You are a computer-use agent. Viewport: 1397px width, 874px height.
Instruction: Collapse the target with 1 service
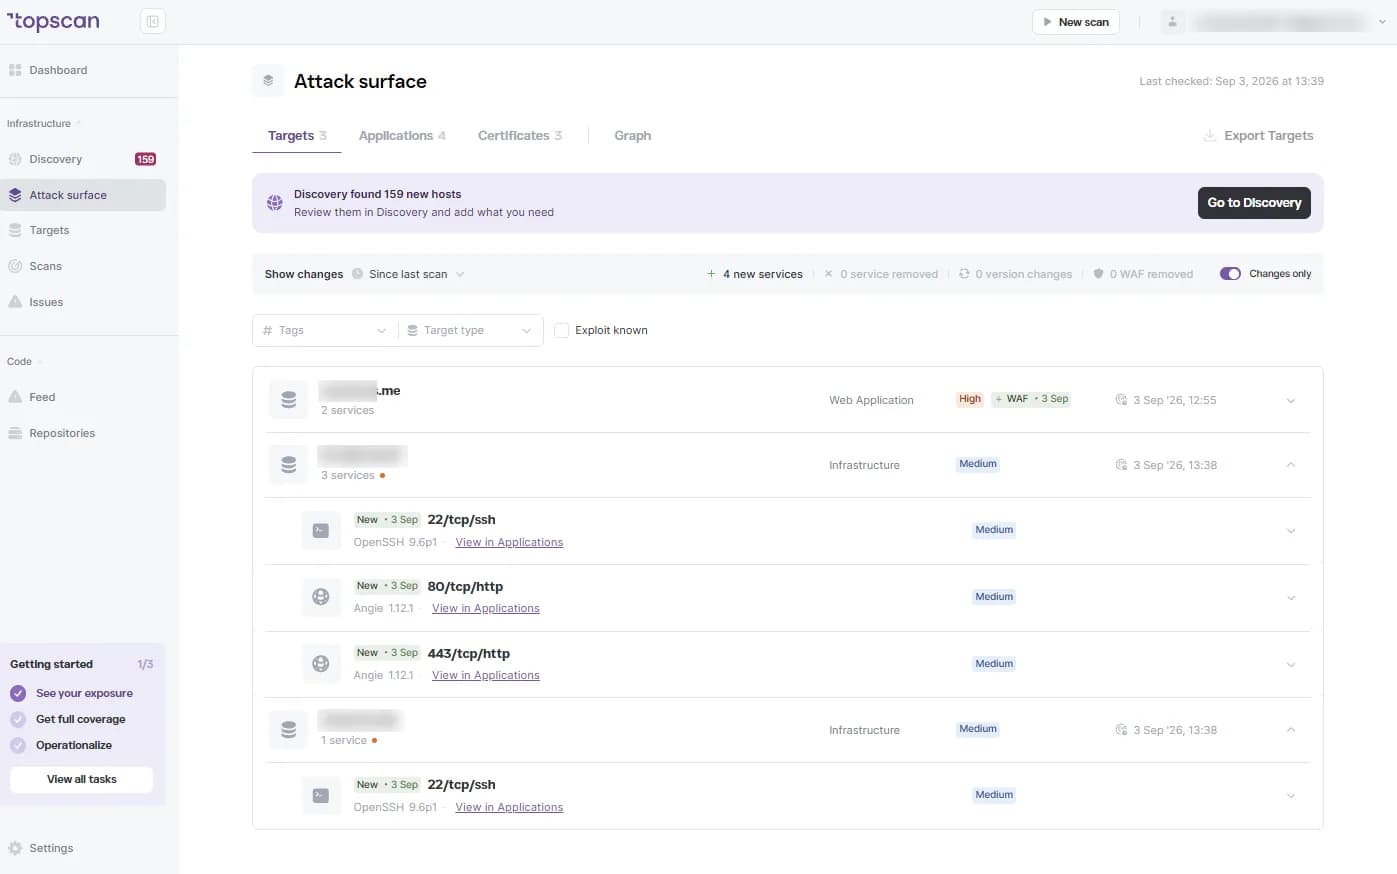pos(1291,730)
